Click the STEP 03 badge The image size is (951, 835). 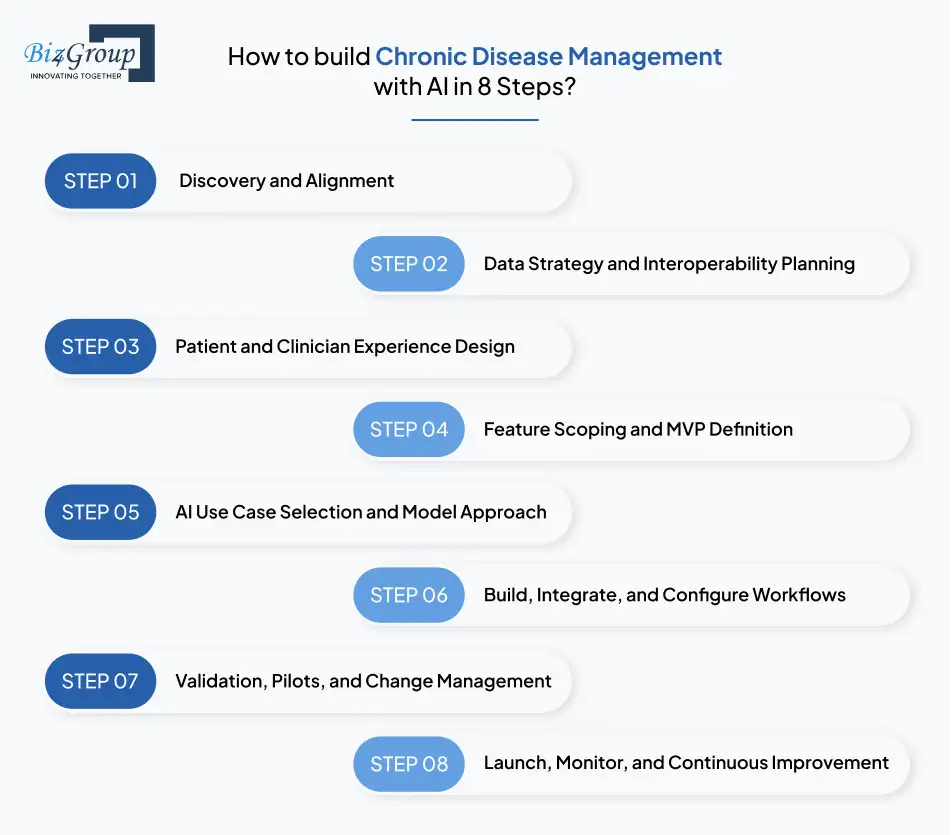(101, 346)
